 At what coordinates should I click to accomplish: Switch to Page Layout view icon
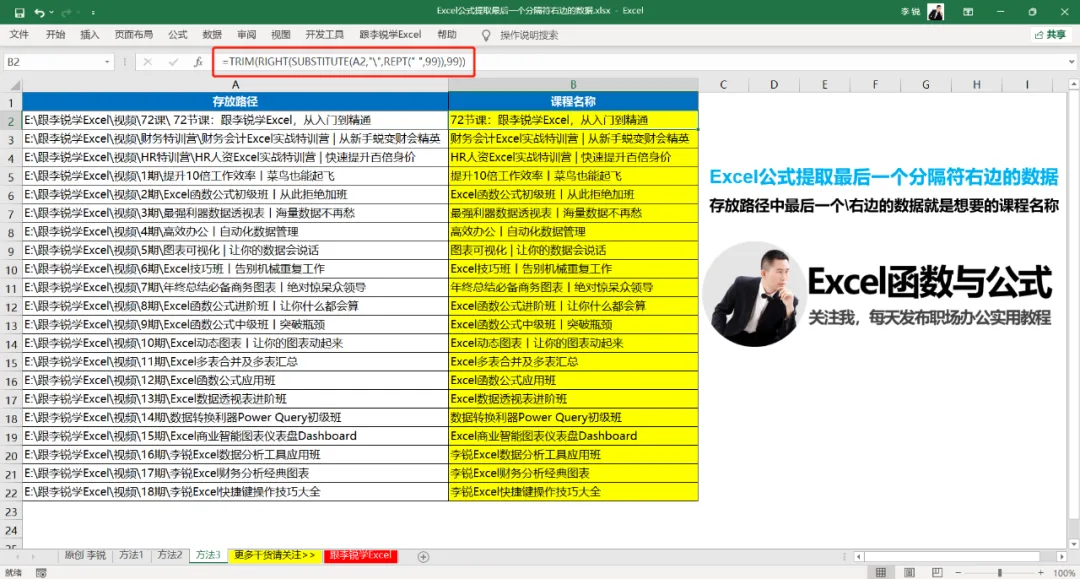coord(909,573)
